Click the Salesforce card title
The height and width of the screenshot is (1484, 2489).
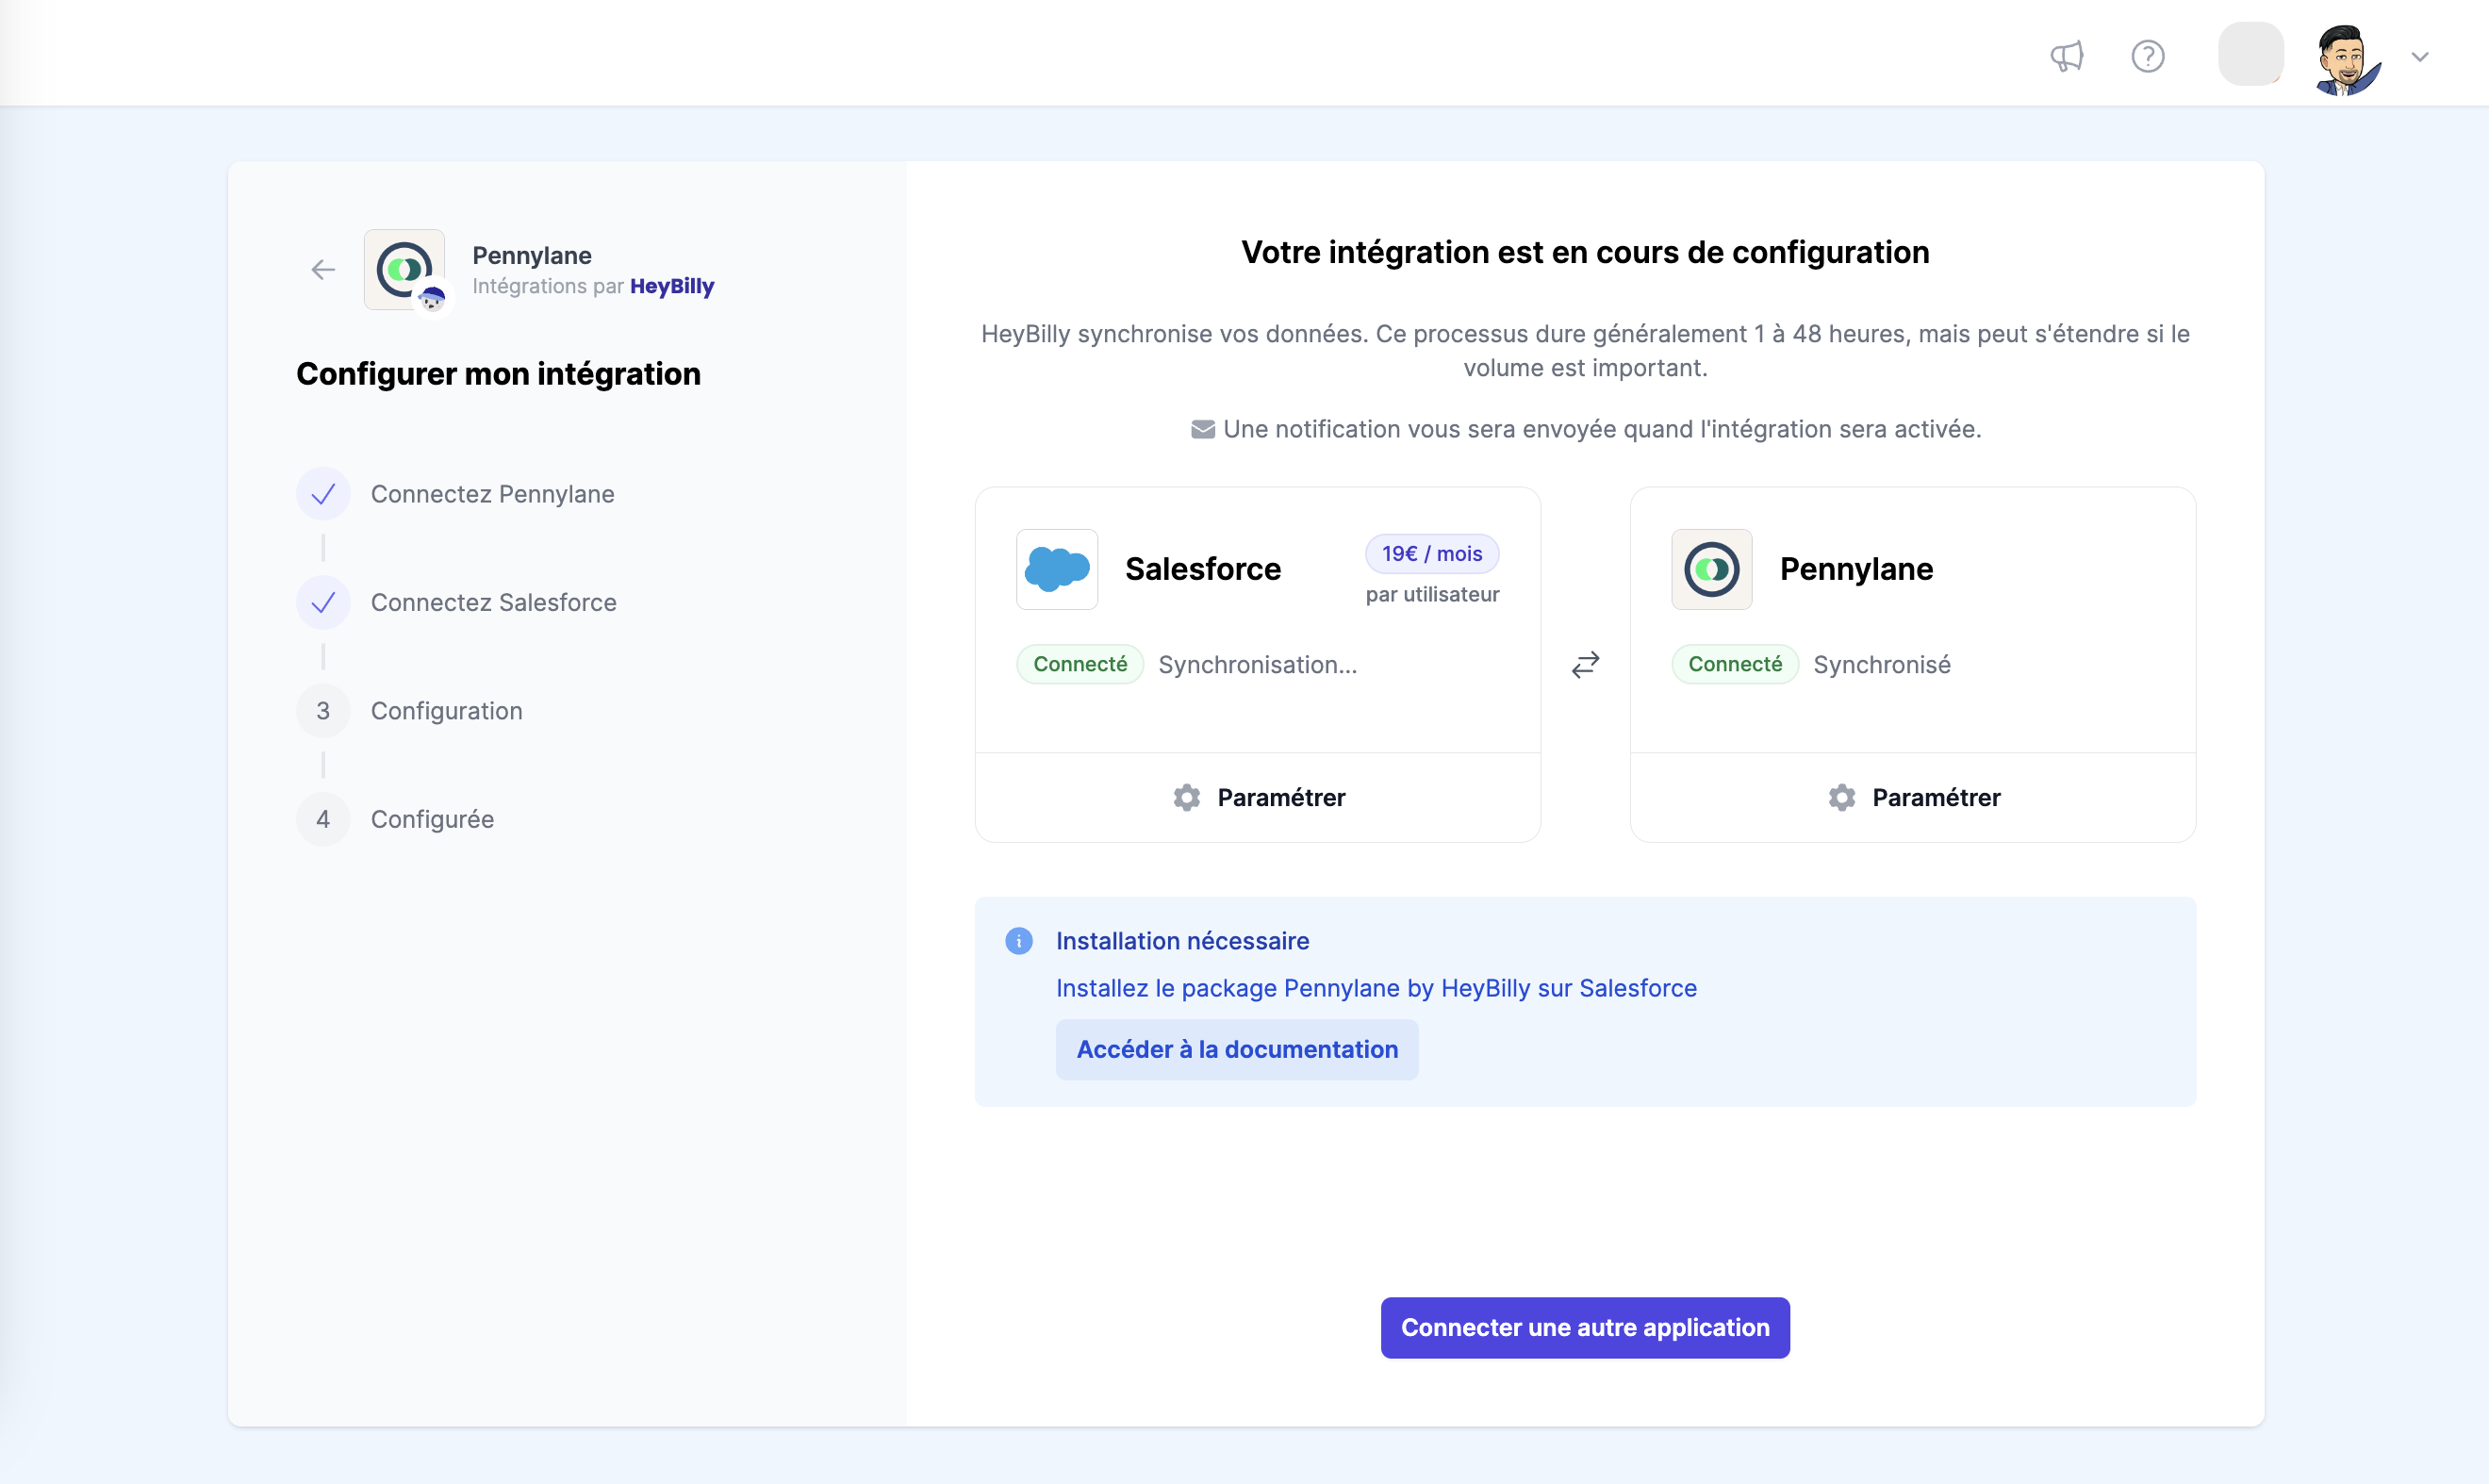[1203, 569]
